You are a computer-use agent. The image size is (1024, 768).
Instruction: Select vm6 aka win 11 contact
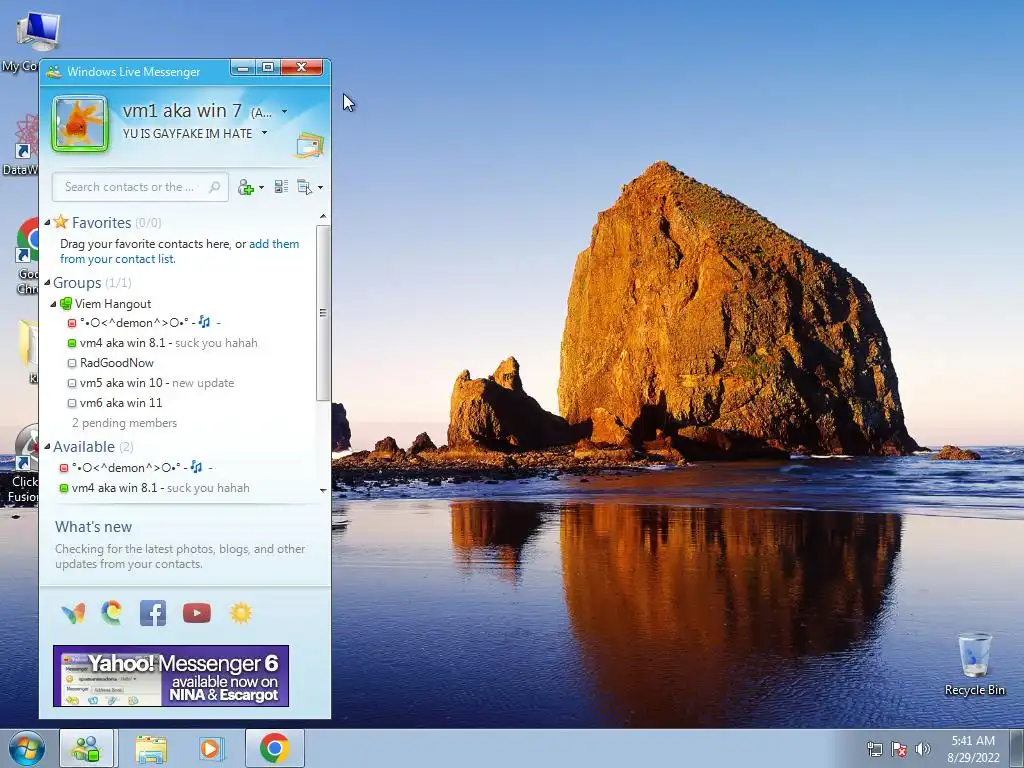[115, 403]
